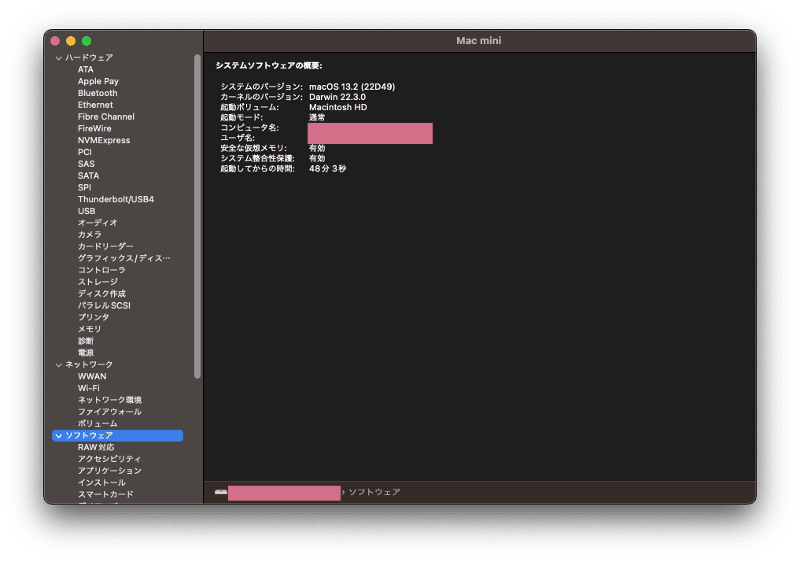
Task: Select 電源 in the sidebar
Action: (86, 352)
